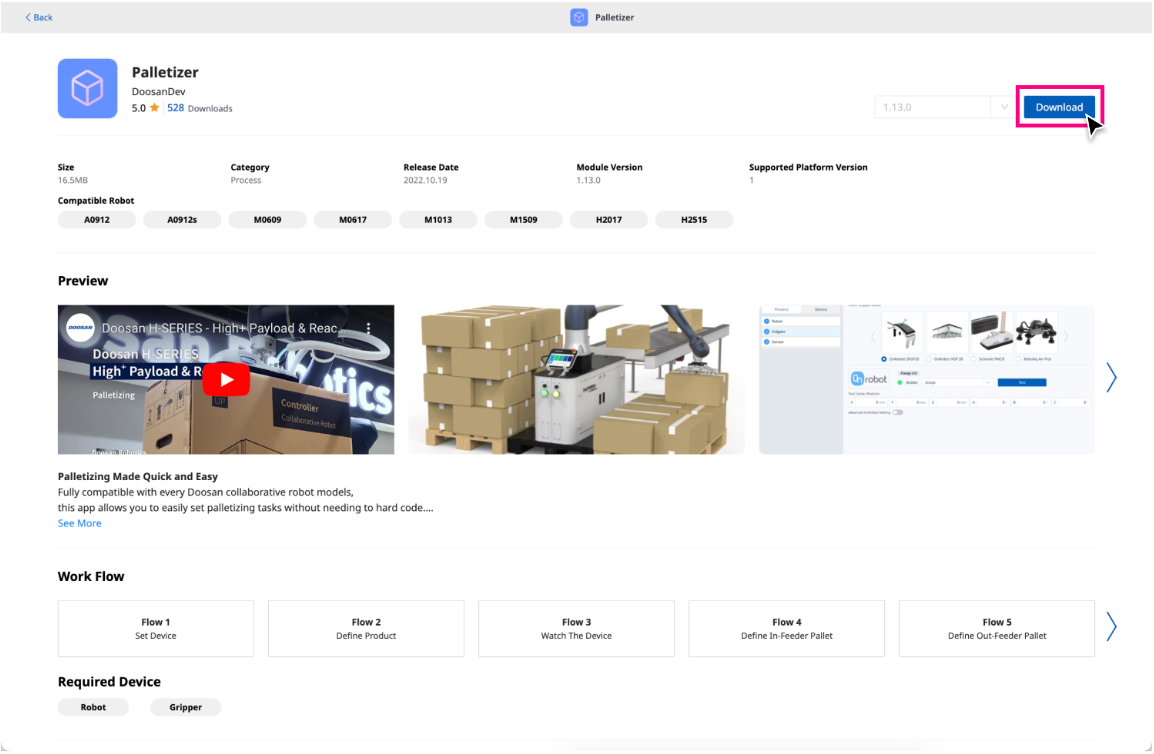Open Flow 5 Define Out-Feeder Pallet card
This screenshot has height=754, width=1154.
(996, 628)
